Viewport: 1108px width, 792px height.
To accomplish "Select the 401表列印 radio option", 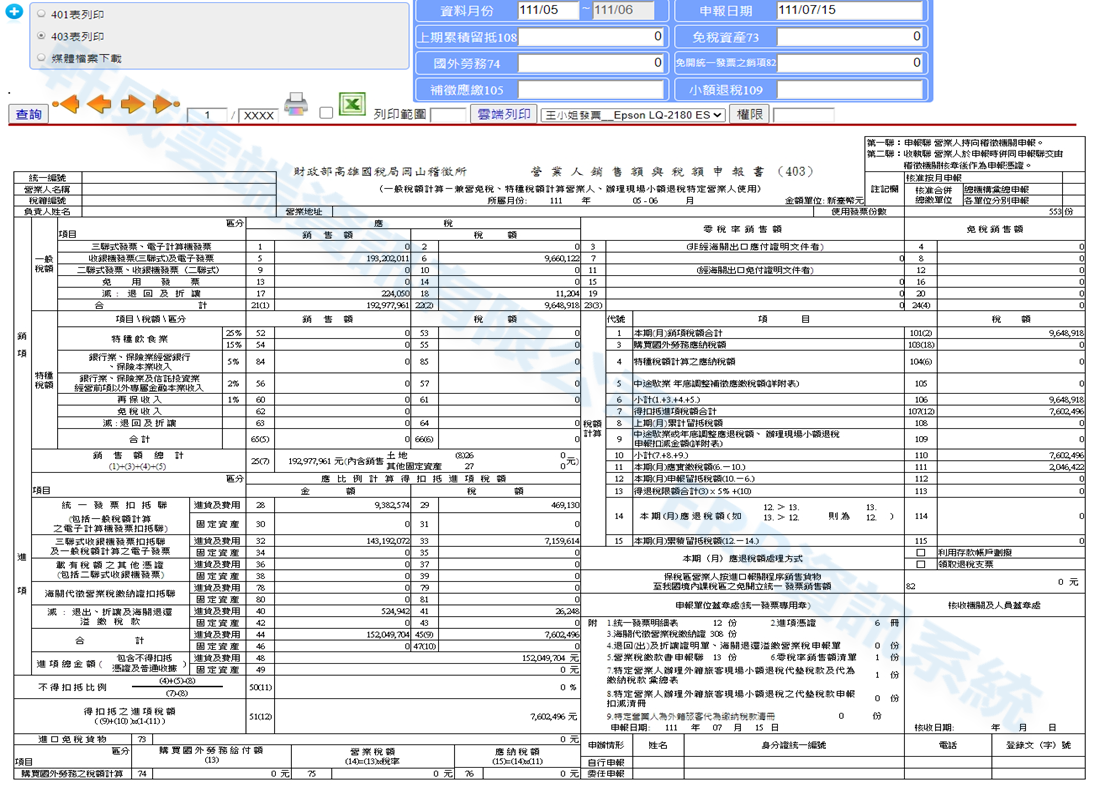I will (41, 13).
